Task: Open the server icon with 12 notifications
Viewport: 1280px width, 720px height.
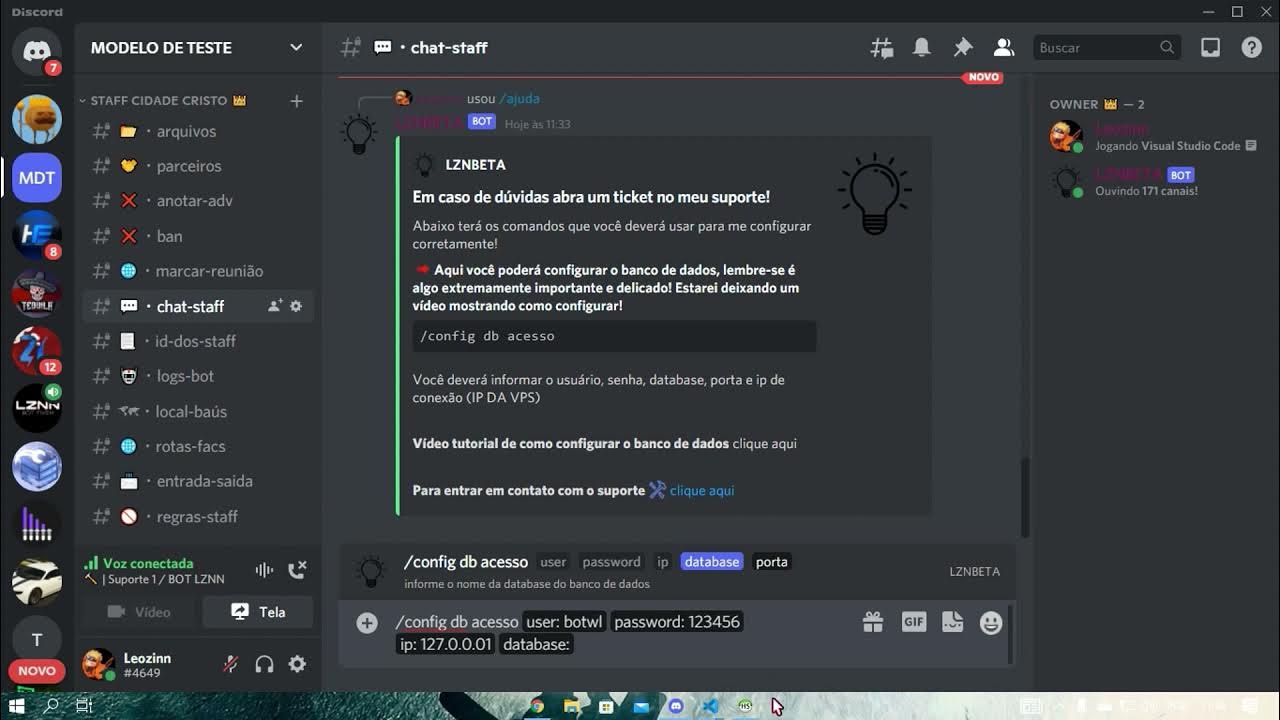Action: [37, 351]
